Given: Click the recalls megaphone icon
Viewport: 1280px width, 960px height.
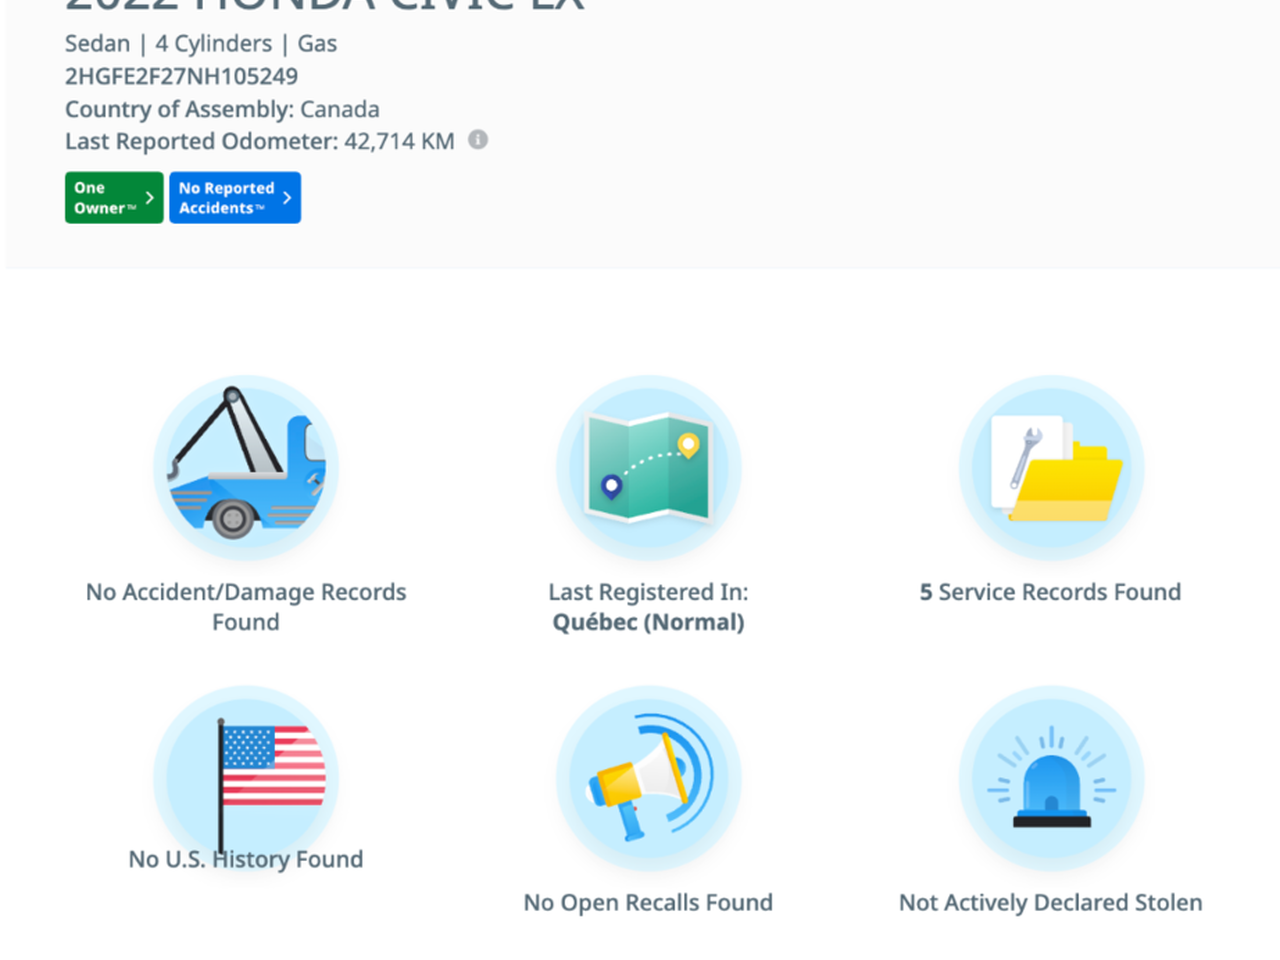Looking at the screenshot, I should (648, 778).
